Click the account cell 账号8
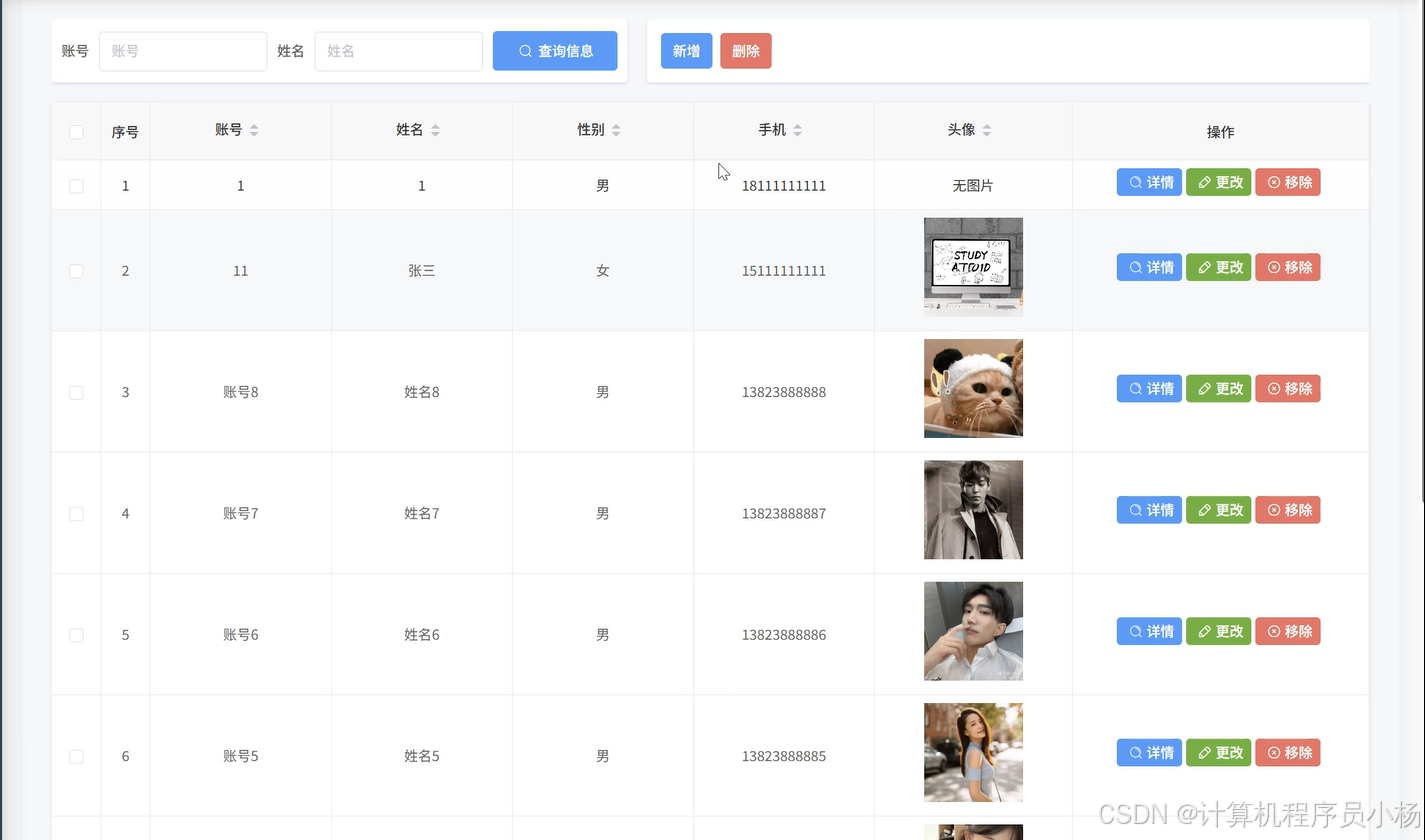The height and width of the screenshot is (840, 1425). point(241,393)
